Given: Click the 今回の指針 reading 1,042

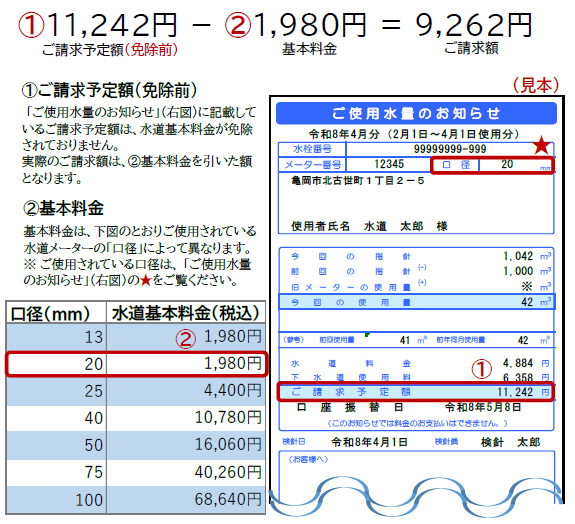Looking at the screenshot, I should pos(518,256).
